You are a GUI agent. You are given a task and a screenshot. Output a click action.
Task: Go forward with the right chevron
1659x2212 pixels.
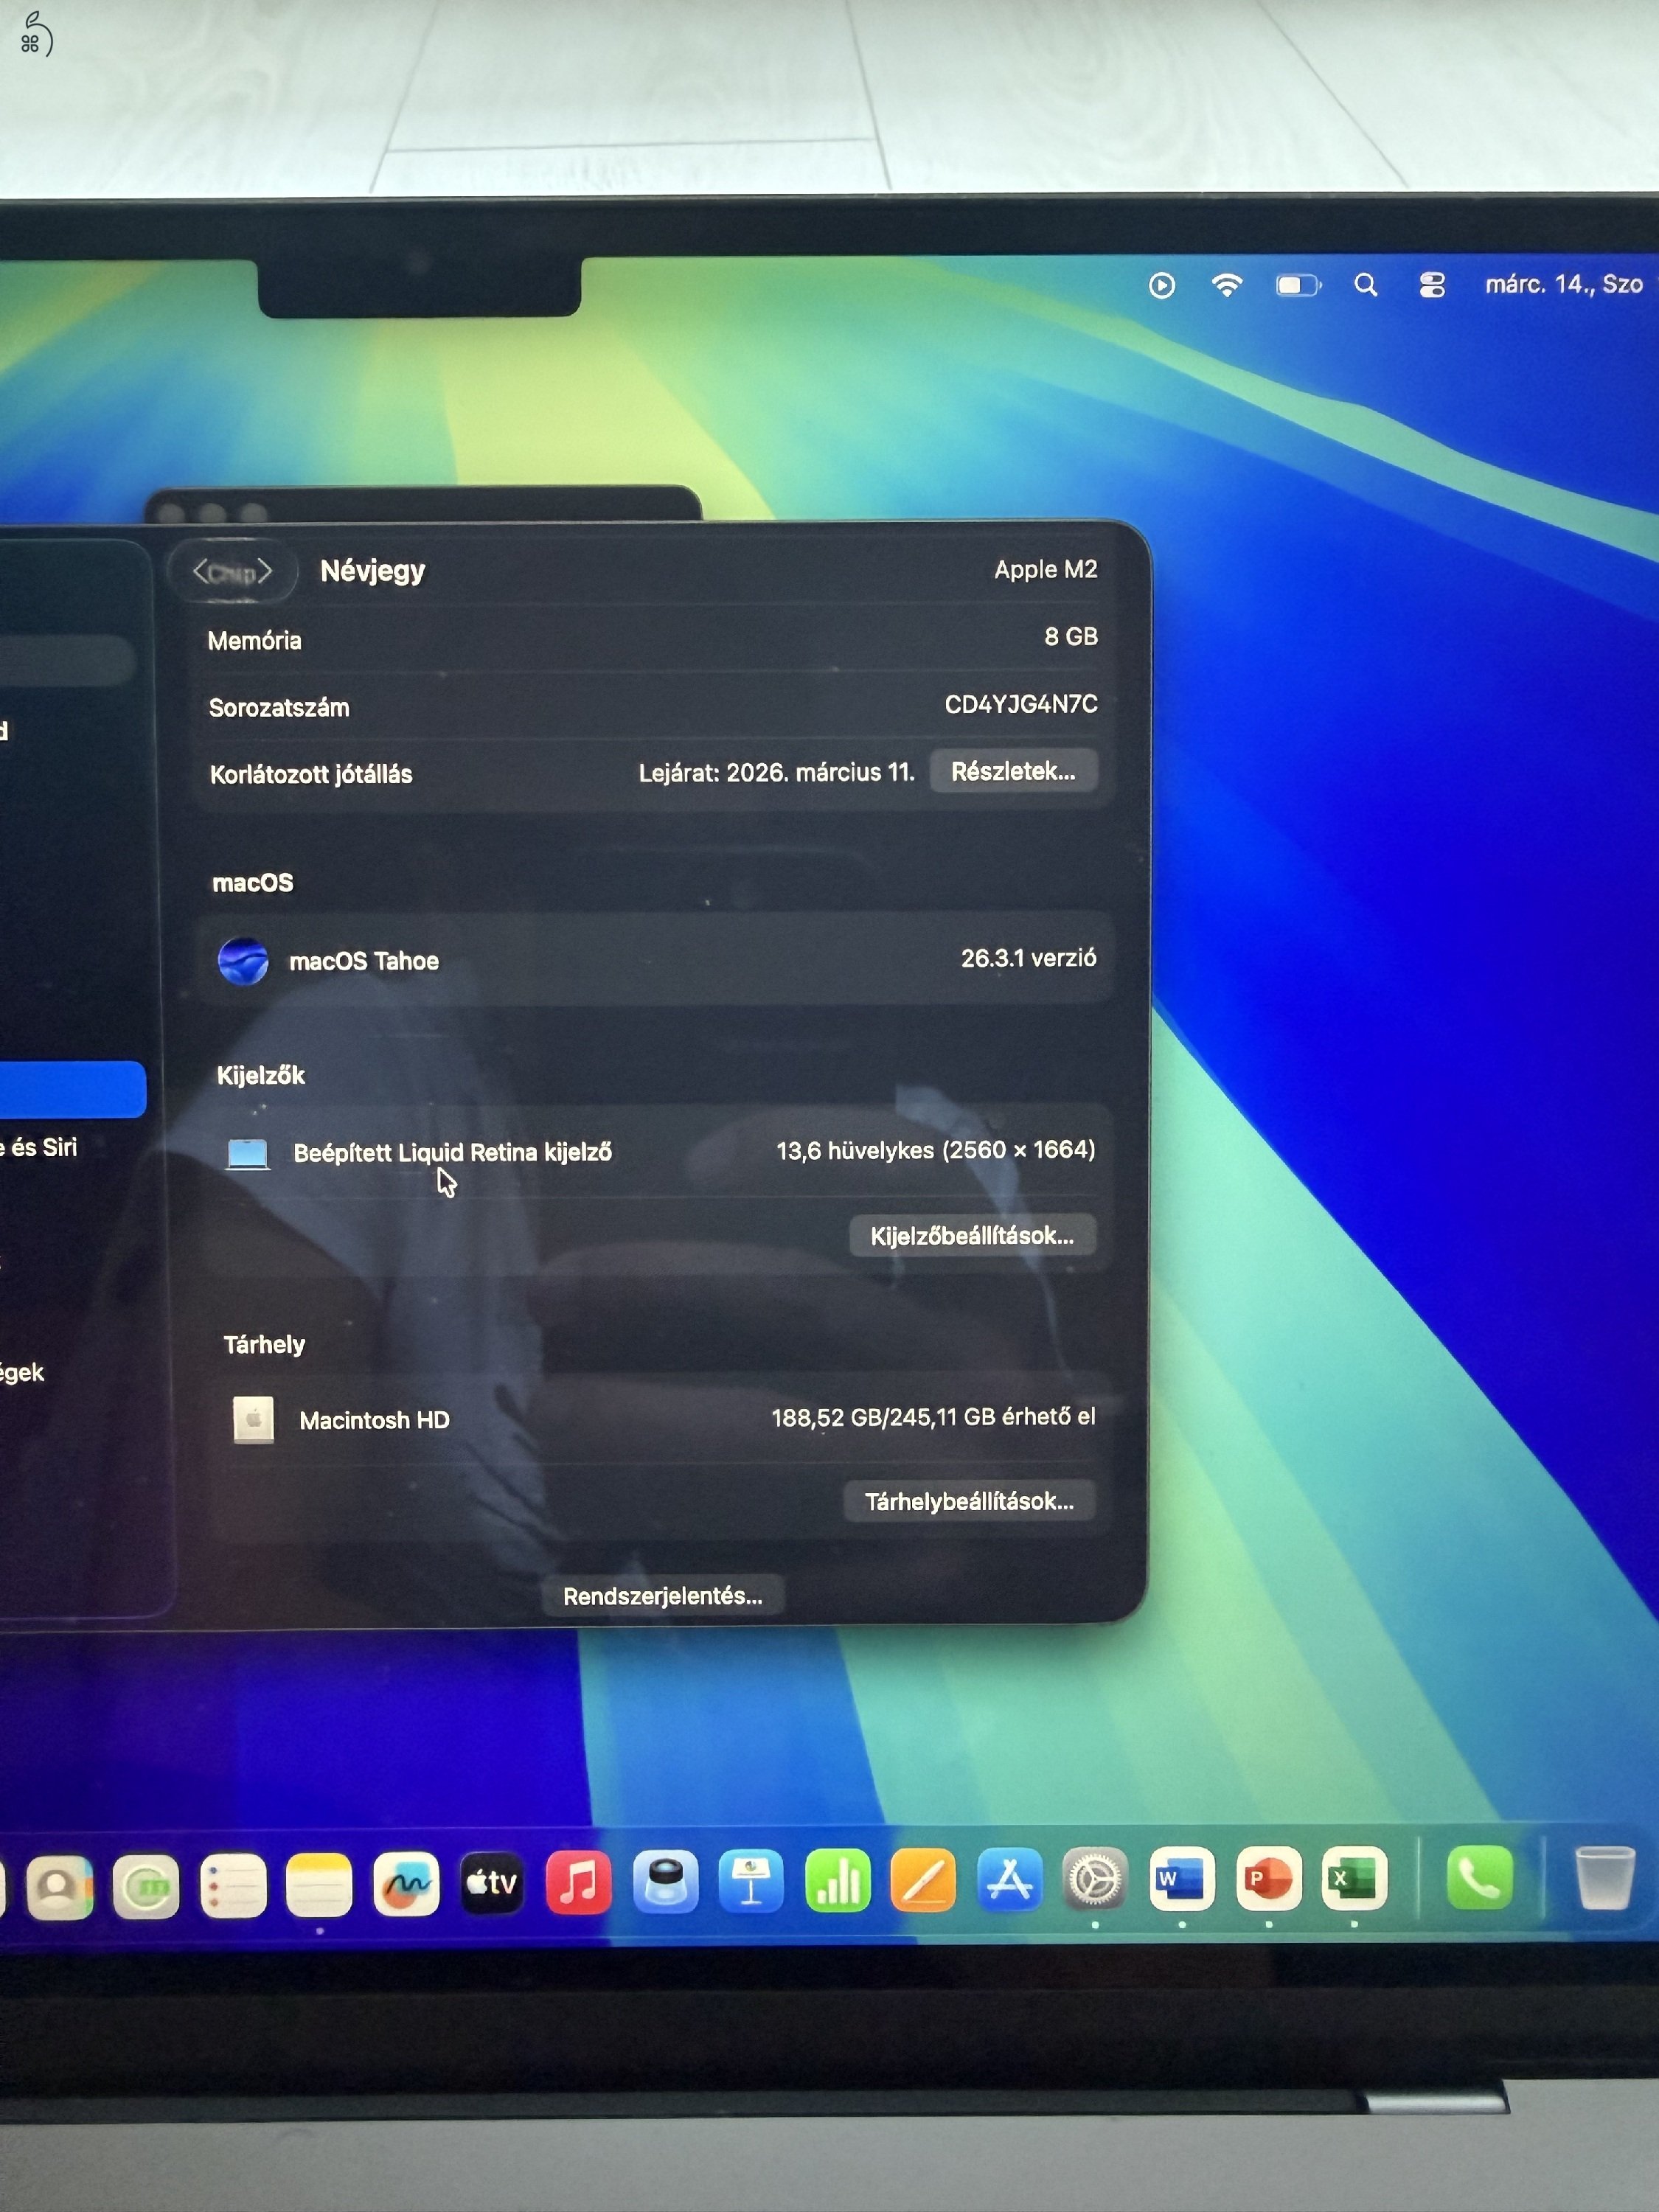[265, 571]
